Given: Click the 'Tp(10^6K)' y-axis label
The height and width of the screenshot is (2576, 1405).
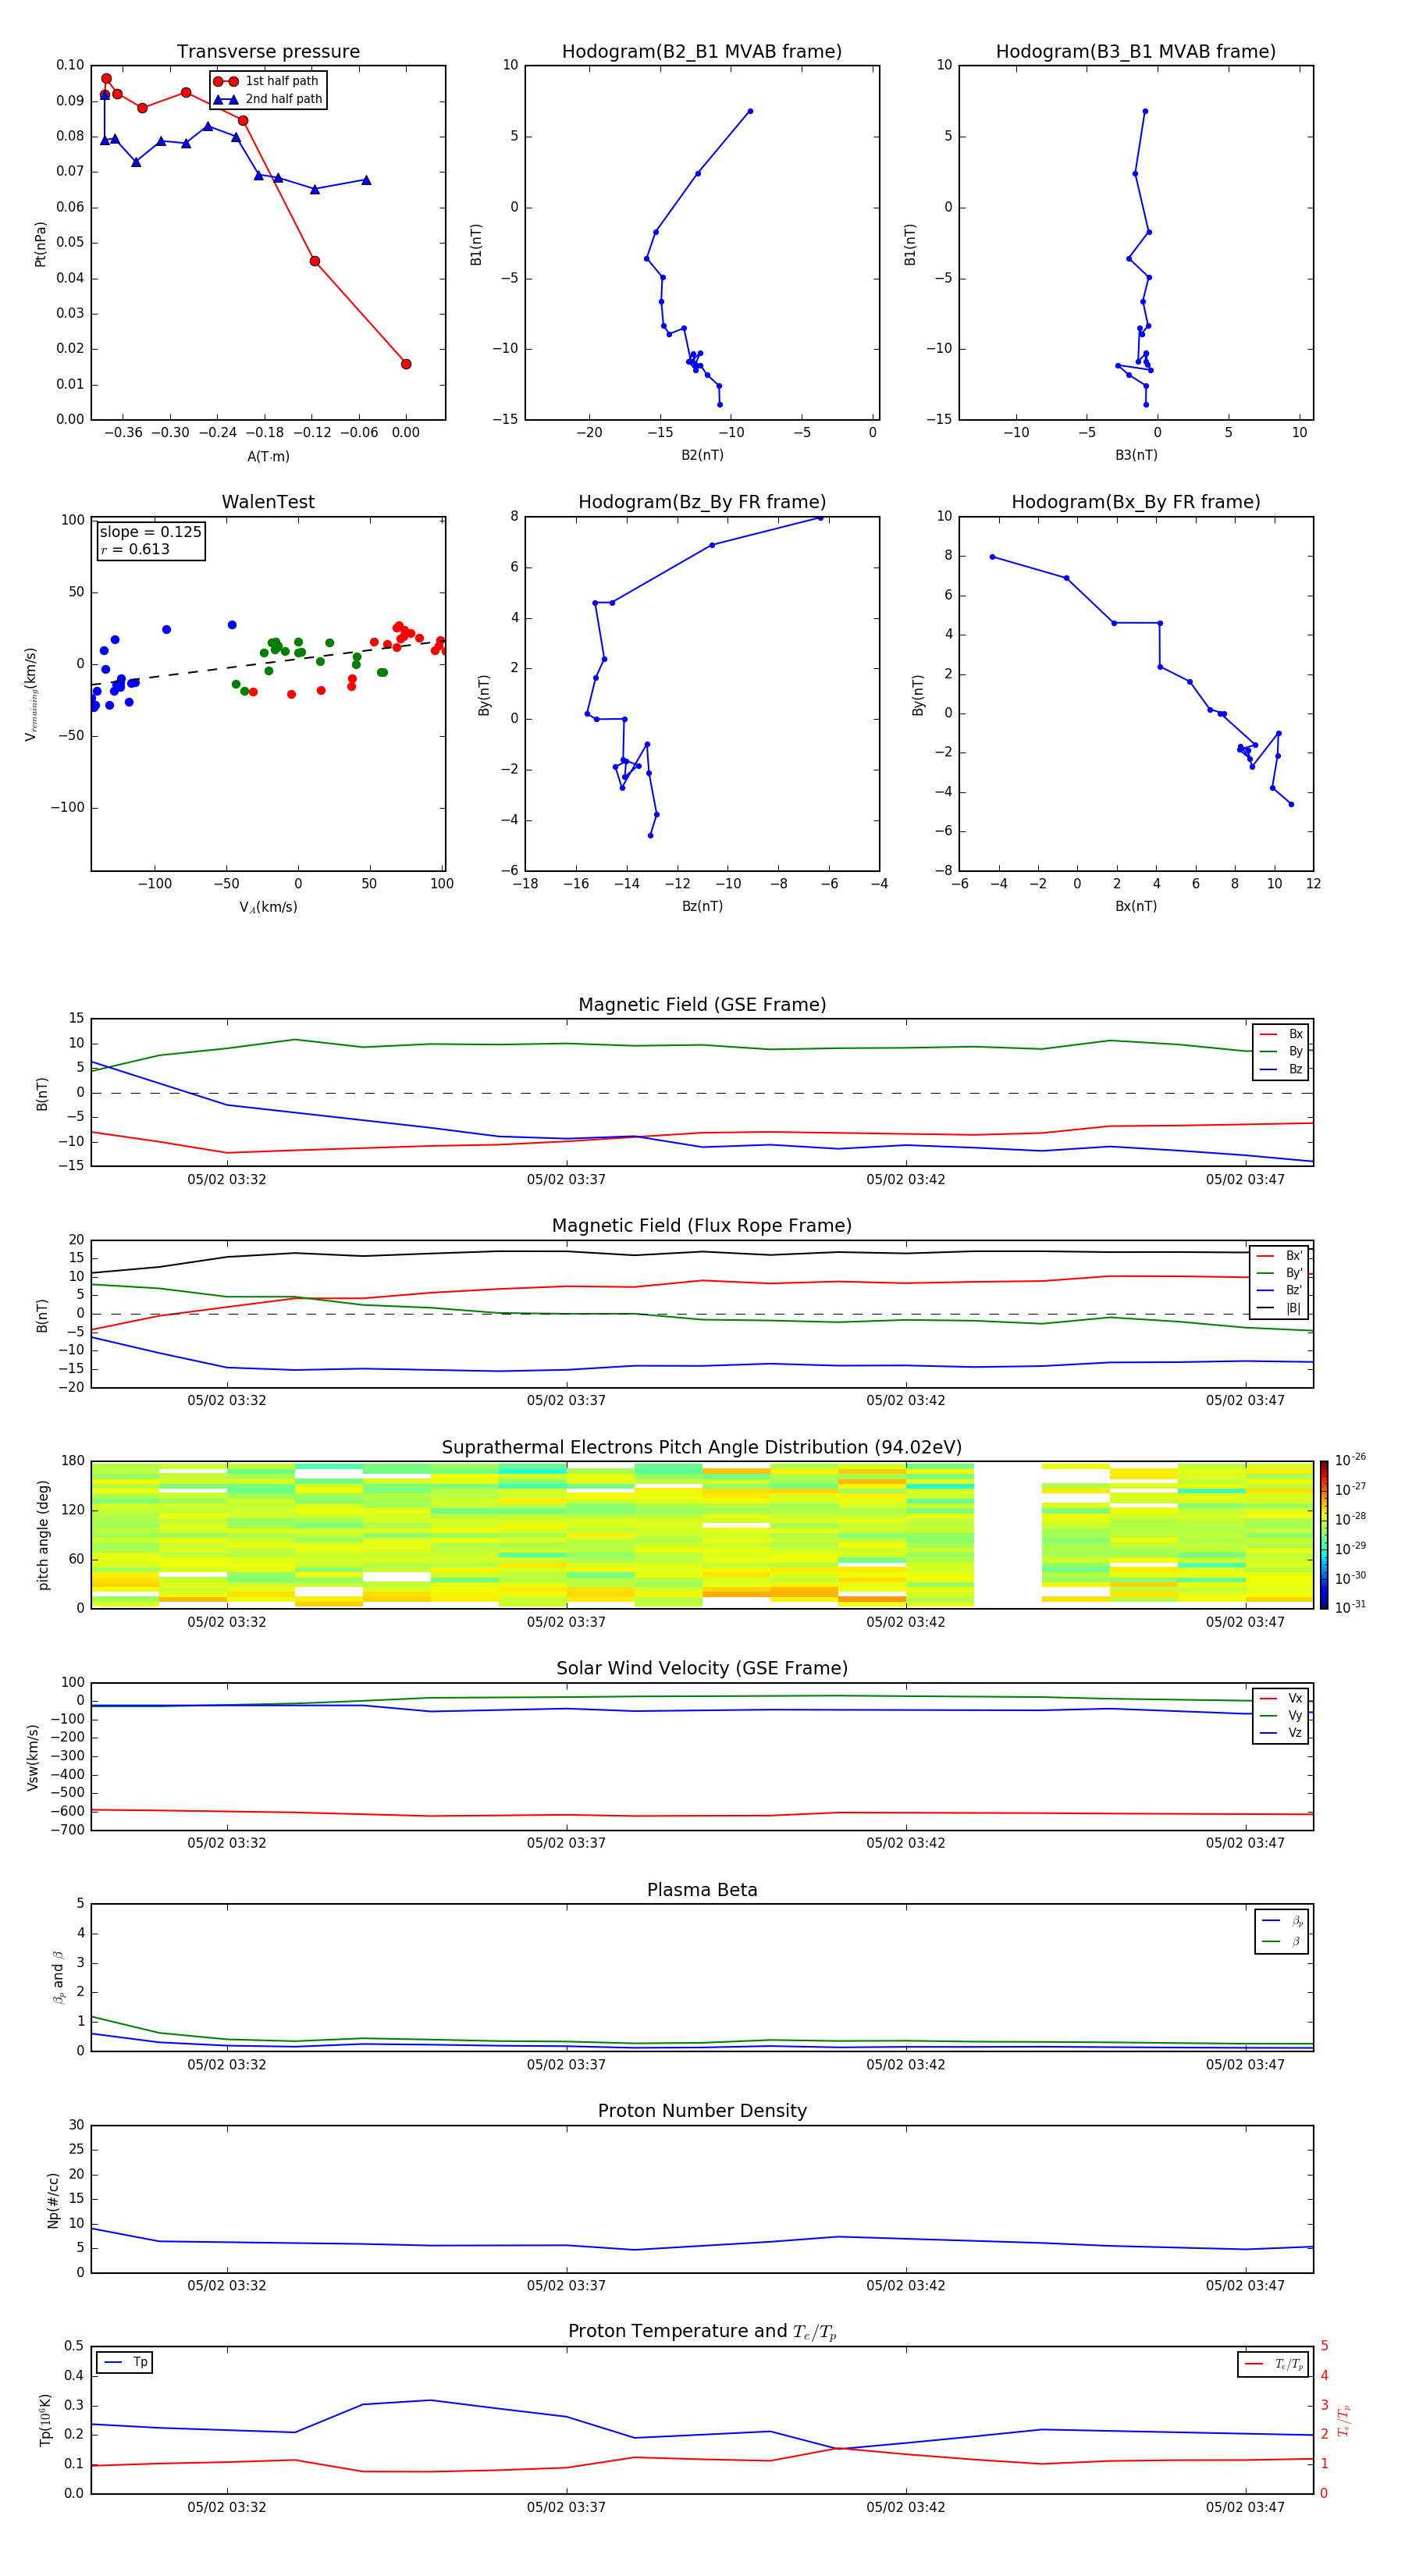Looking at the screenshot, I should pos(45,2420).
